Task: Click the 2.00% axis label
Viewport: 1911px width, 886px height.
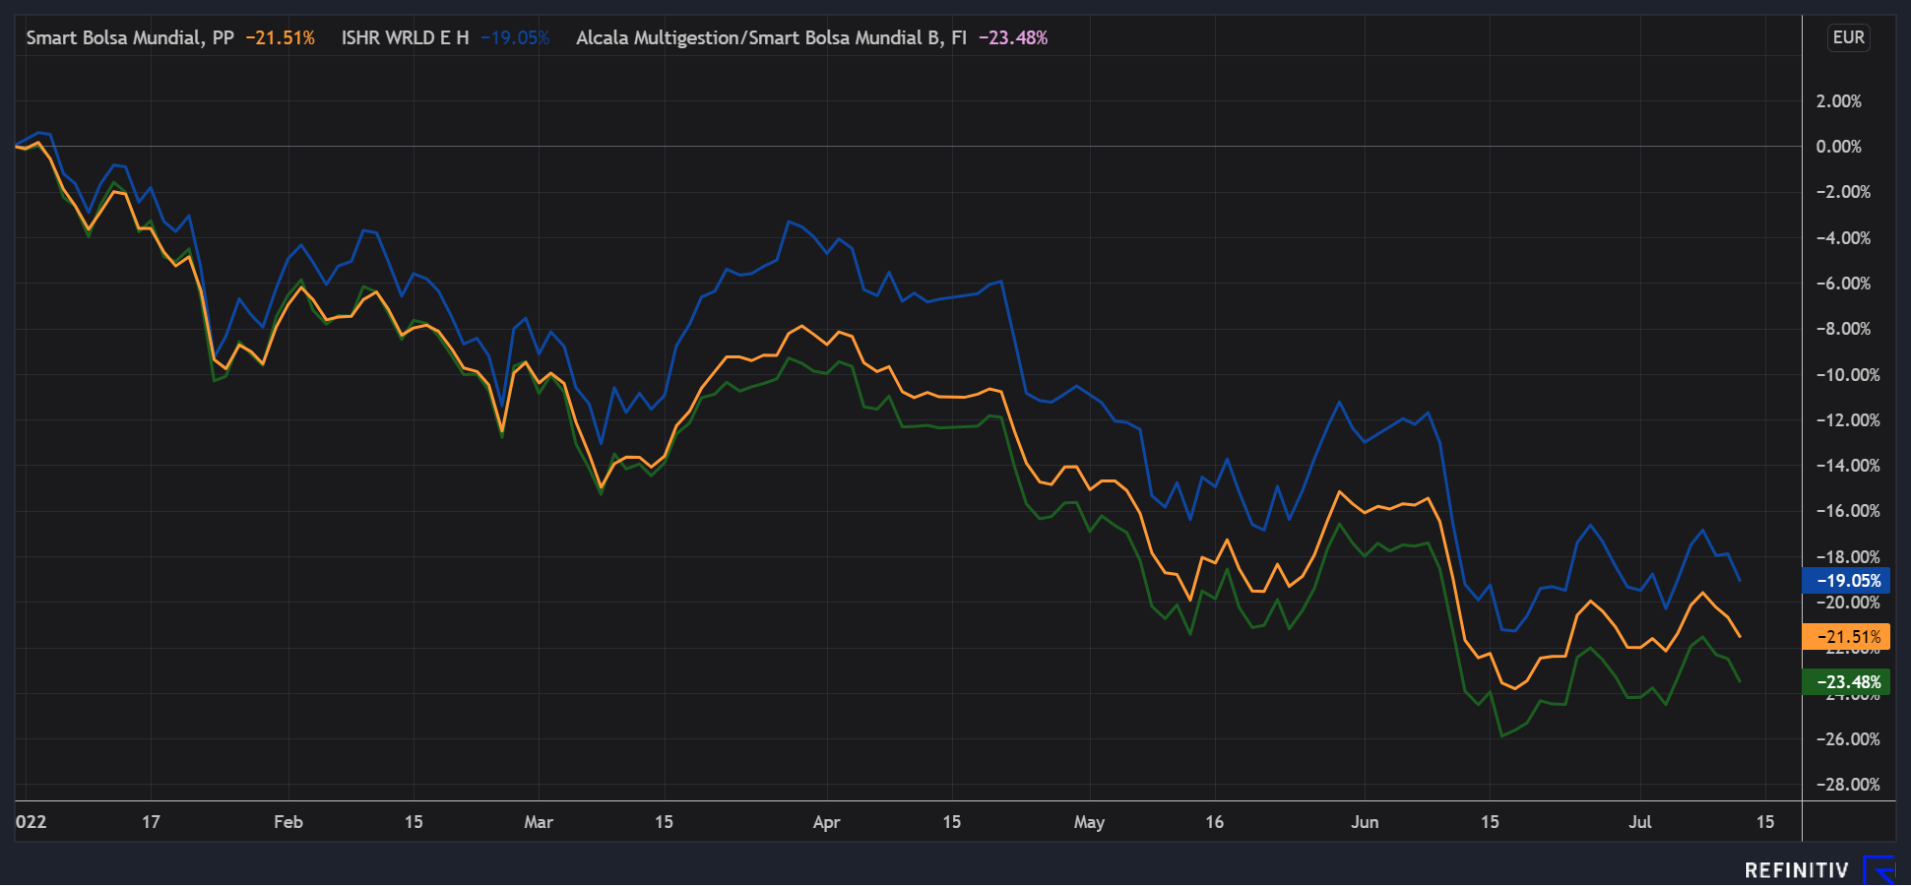Action: 1839,101
